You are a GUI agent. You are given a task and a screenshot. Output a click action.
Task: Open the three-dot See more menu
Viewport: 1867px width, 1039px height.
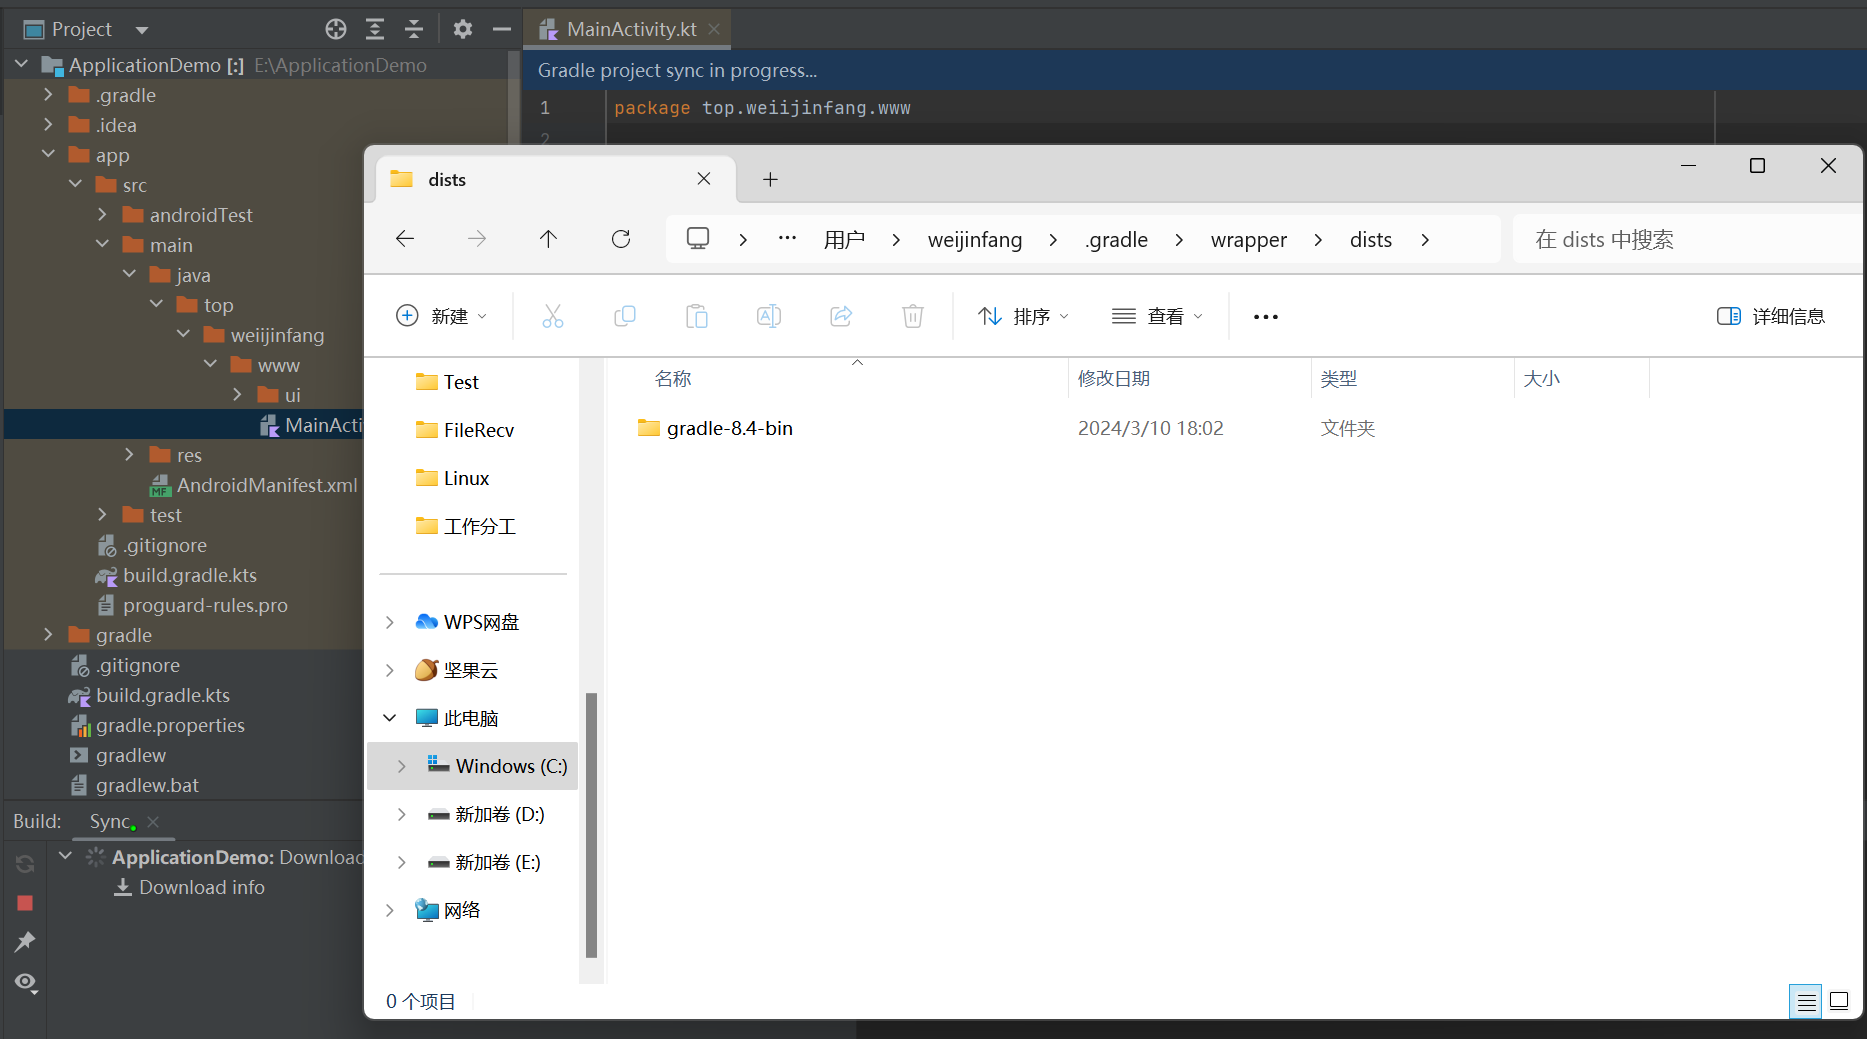[x=1266, y=317]
